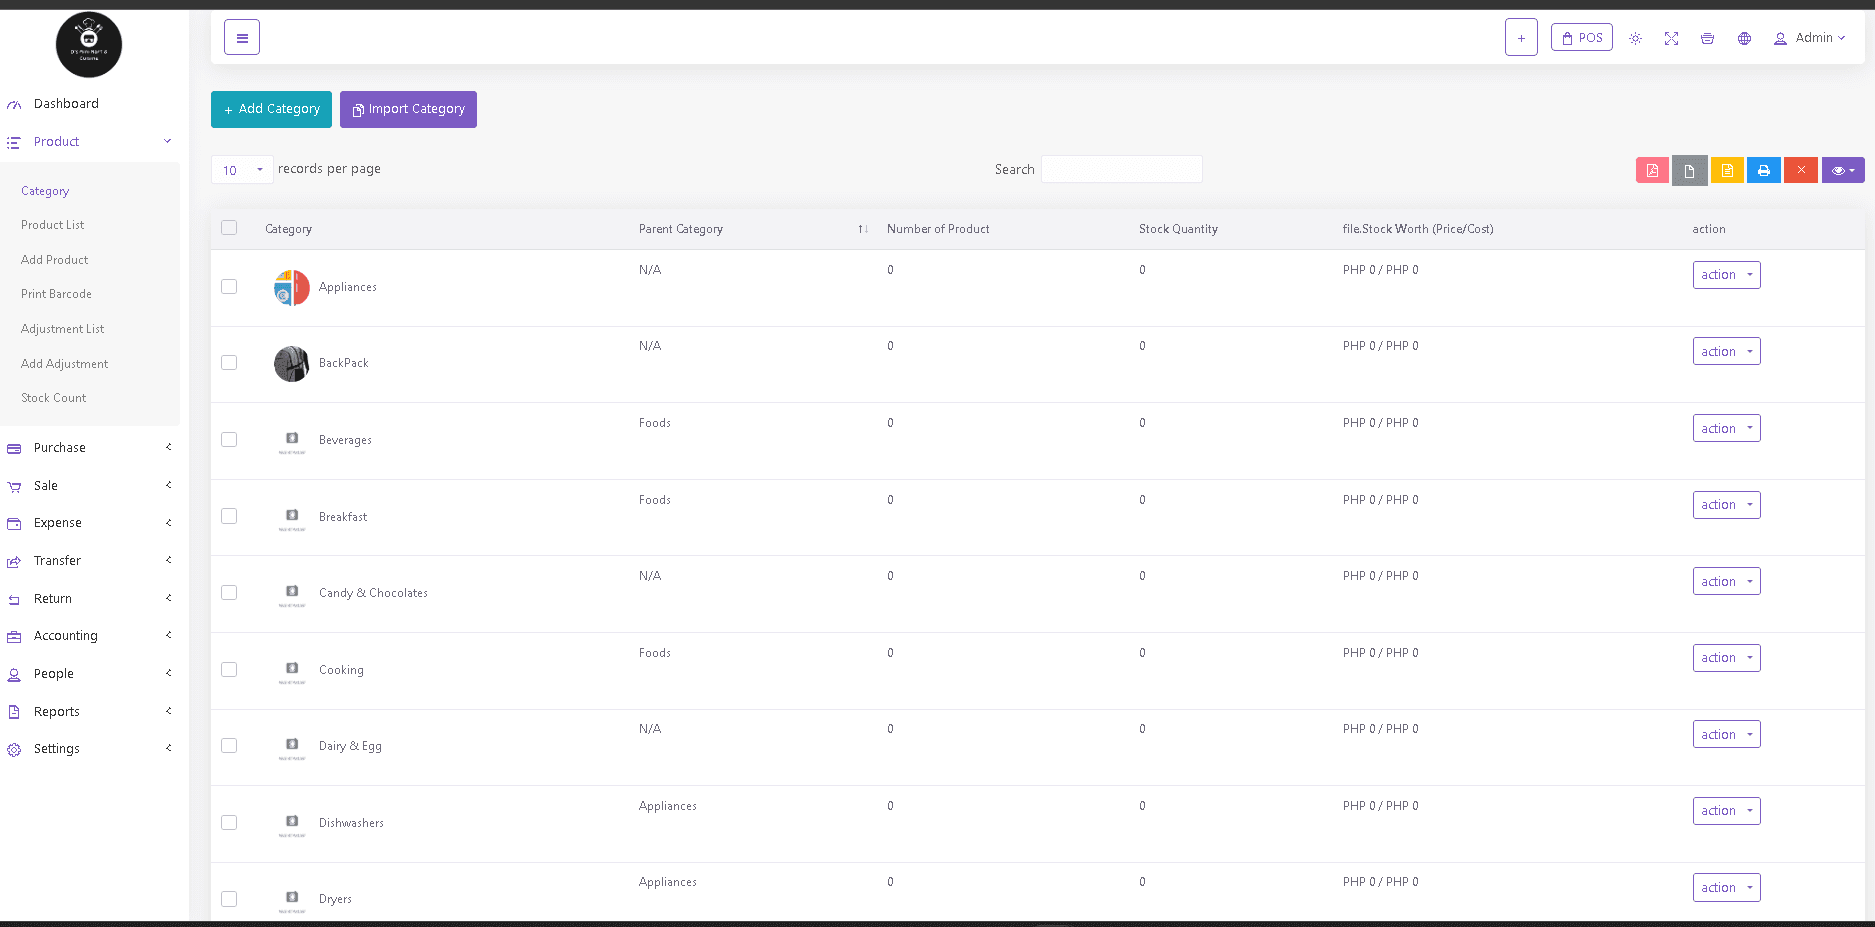Viewport: 1875px width, 927px height.
Task: Go to Product List in sidebar
Action: click(53, 225)
